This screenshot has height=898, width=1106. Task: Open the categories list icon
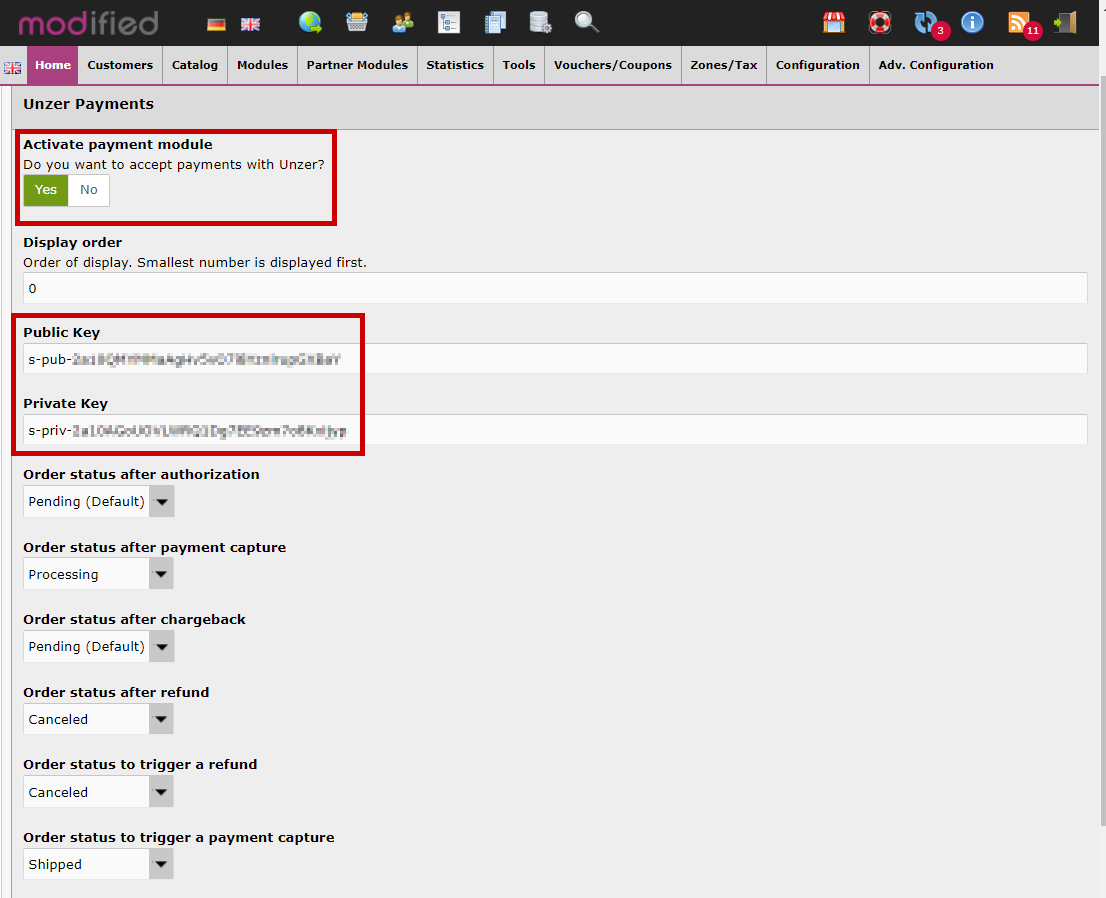tap(449, 23)
